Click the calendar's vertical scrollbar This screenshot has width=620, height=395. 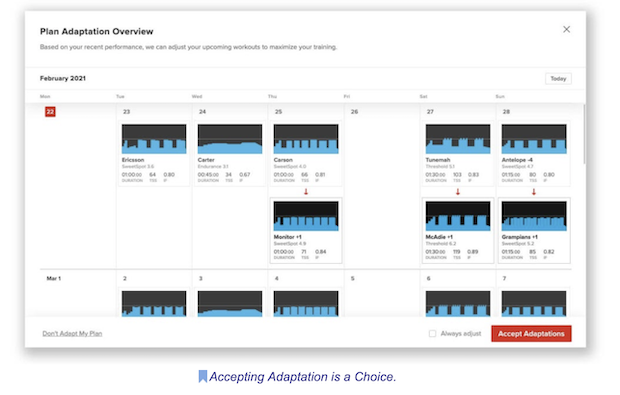pos(584,134)
